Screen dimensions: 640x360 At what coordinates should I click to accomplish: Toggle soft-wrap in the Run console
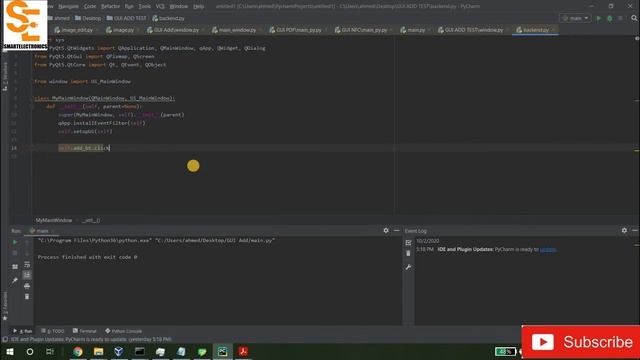pyautogui.click(x=27, y=264)
